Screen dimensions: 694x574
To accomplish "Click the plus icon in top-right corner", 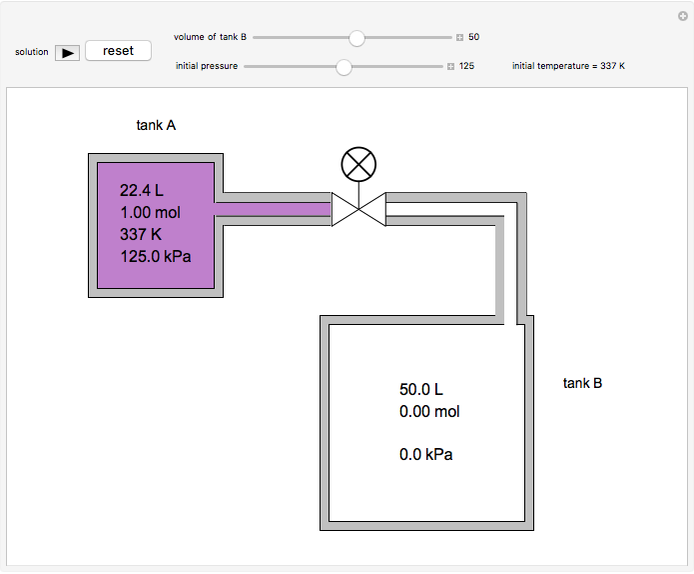I will pos(682,15).
